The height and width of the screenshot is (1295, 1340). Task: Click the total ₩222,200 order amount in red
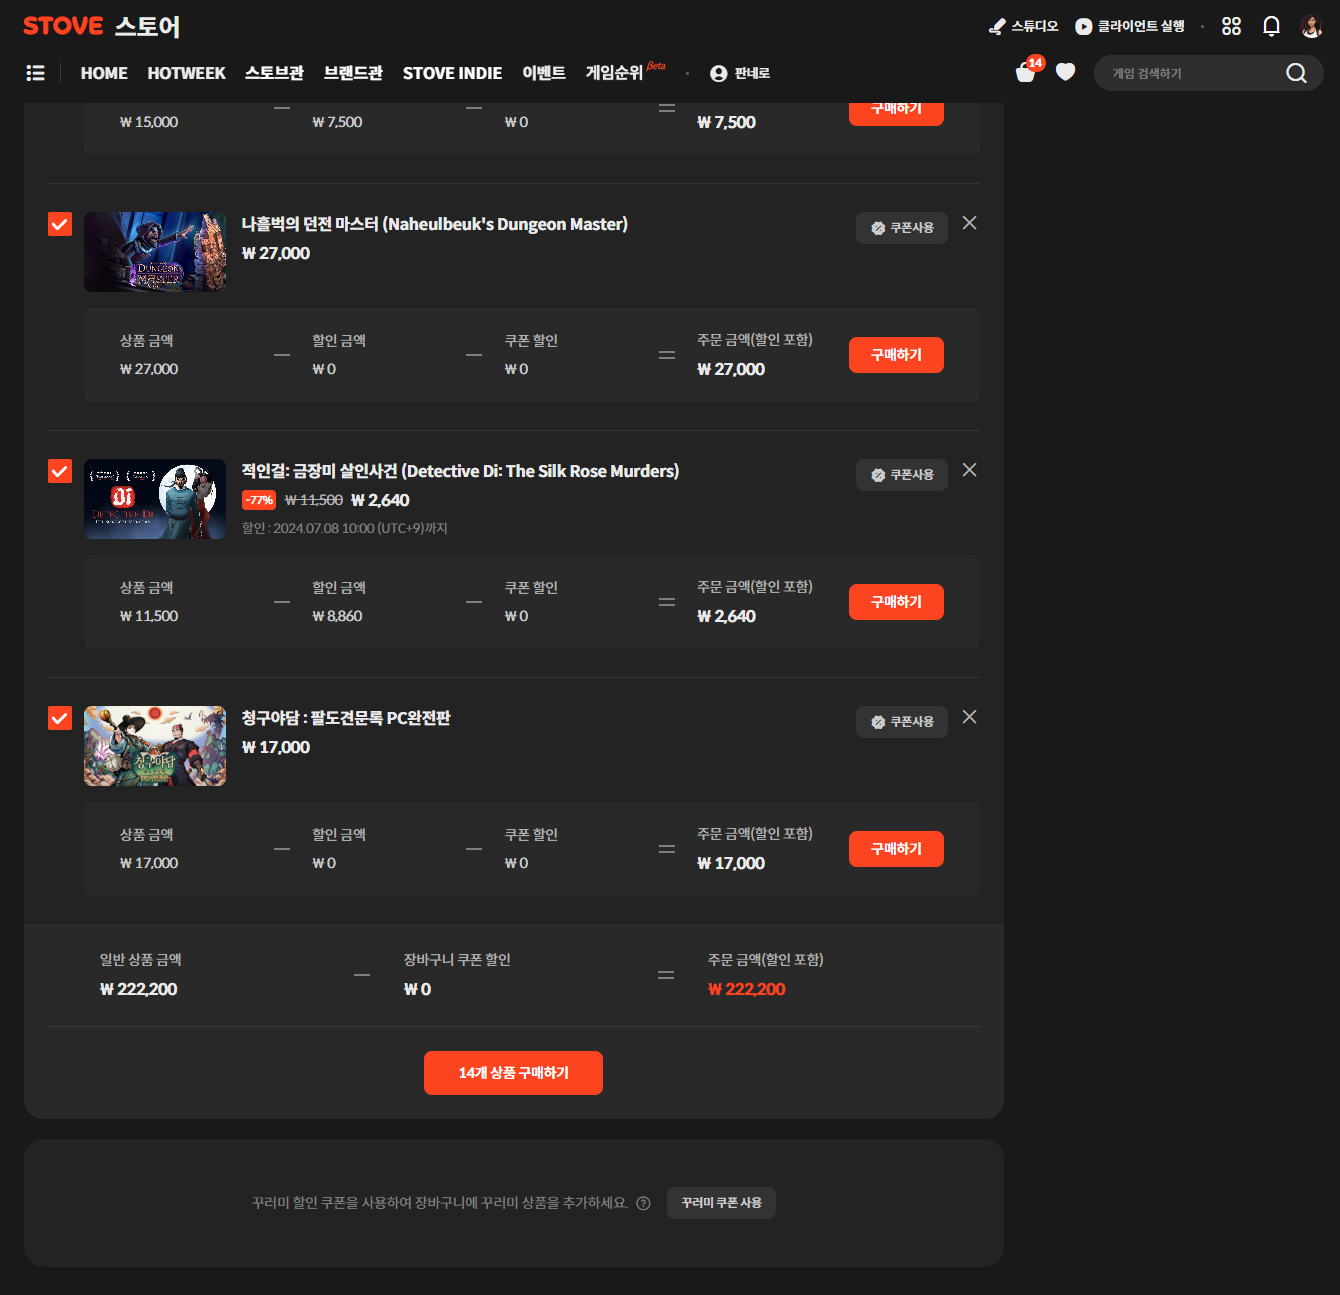point(747,989)
